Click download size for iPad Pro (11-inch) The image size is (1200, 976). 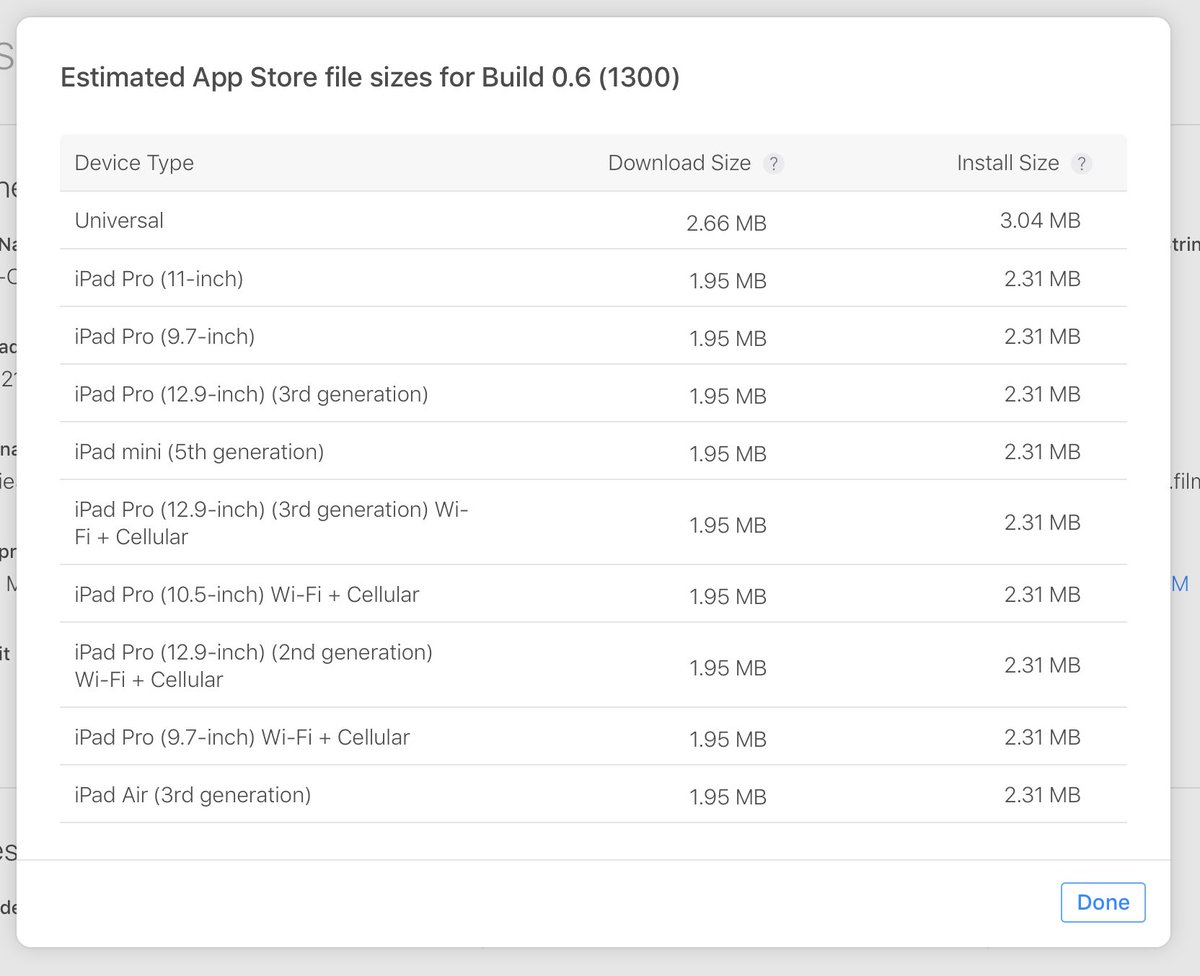(728, 282)
